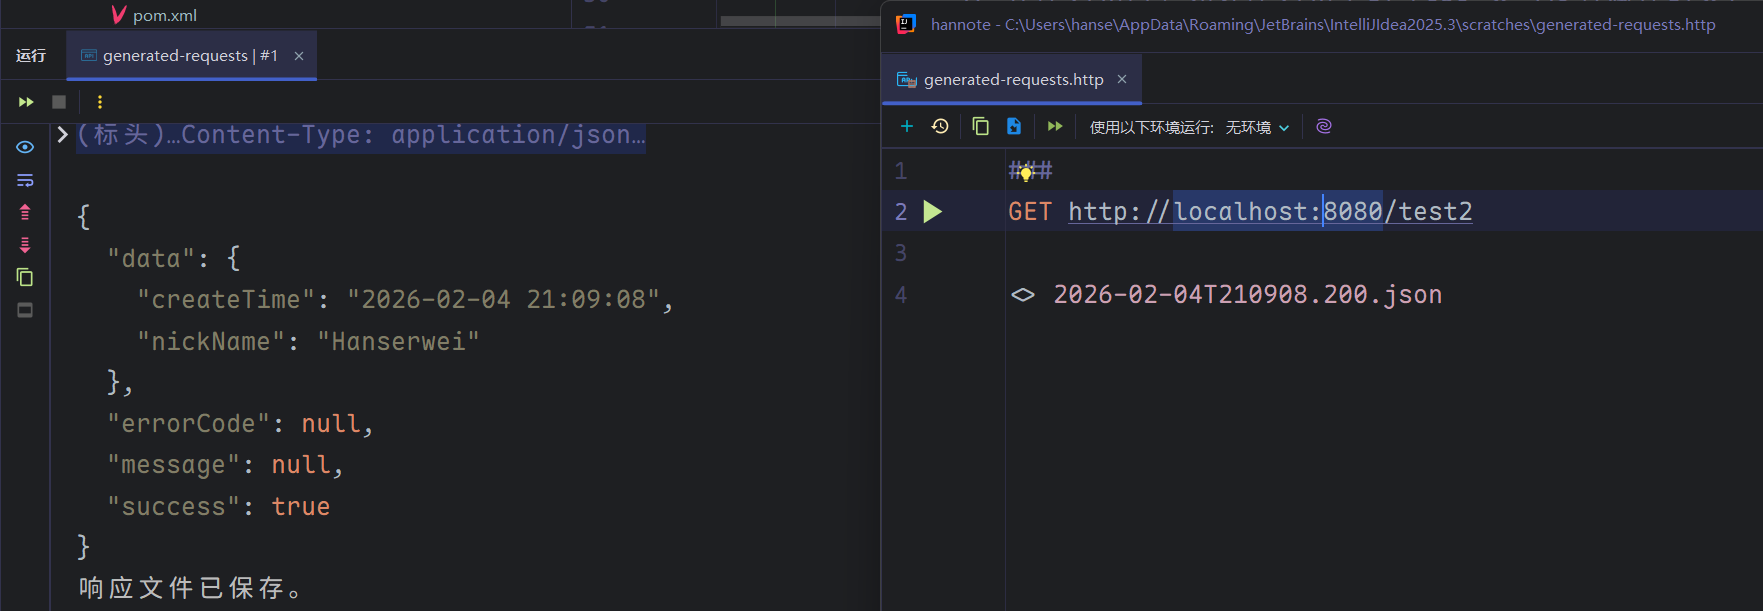This screenshot has height=611, width=1763.
Task: Open the 2026-02-04T210908.200.json response file link
Action: pyautogui.click(x=1246, y=295)
